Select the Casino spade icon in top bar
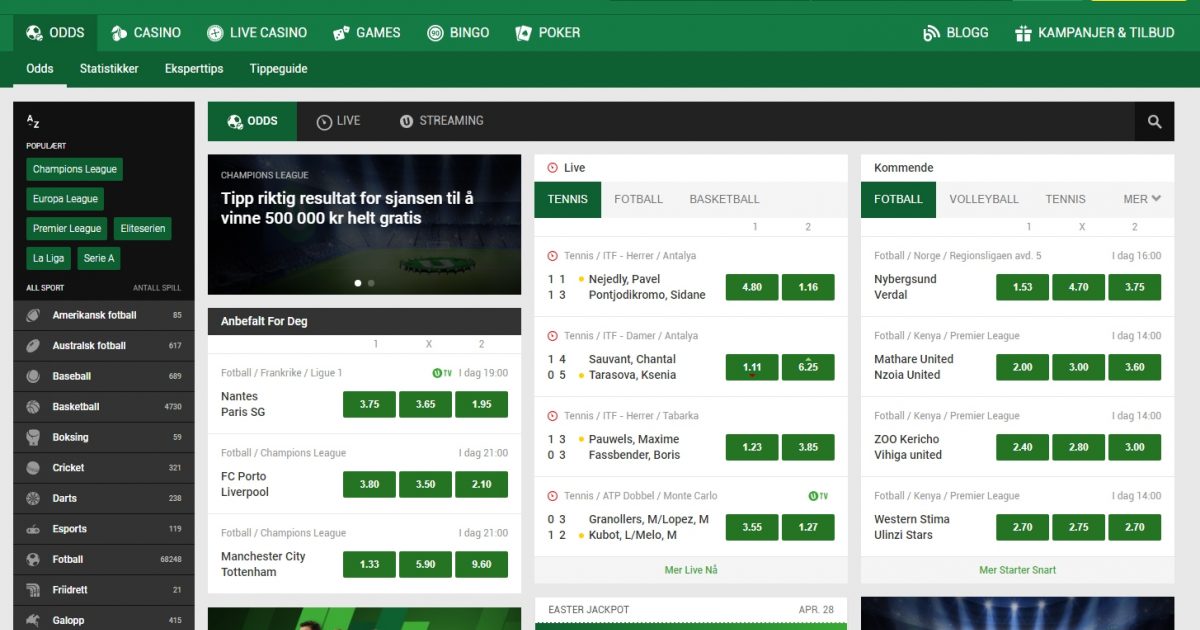 (116, 32)
